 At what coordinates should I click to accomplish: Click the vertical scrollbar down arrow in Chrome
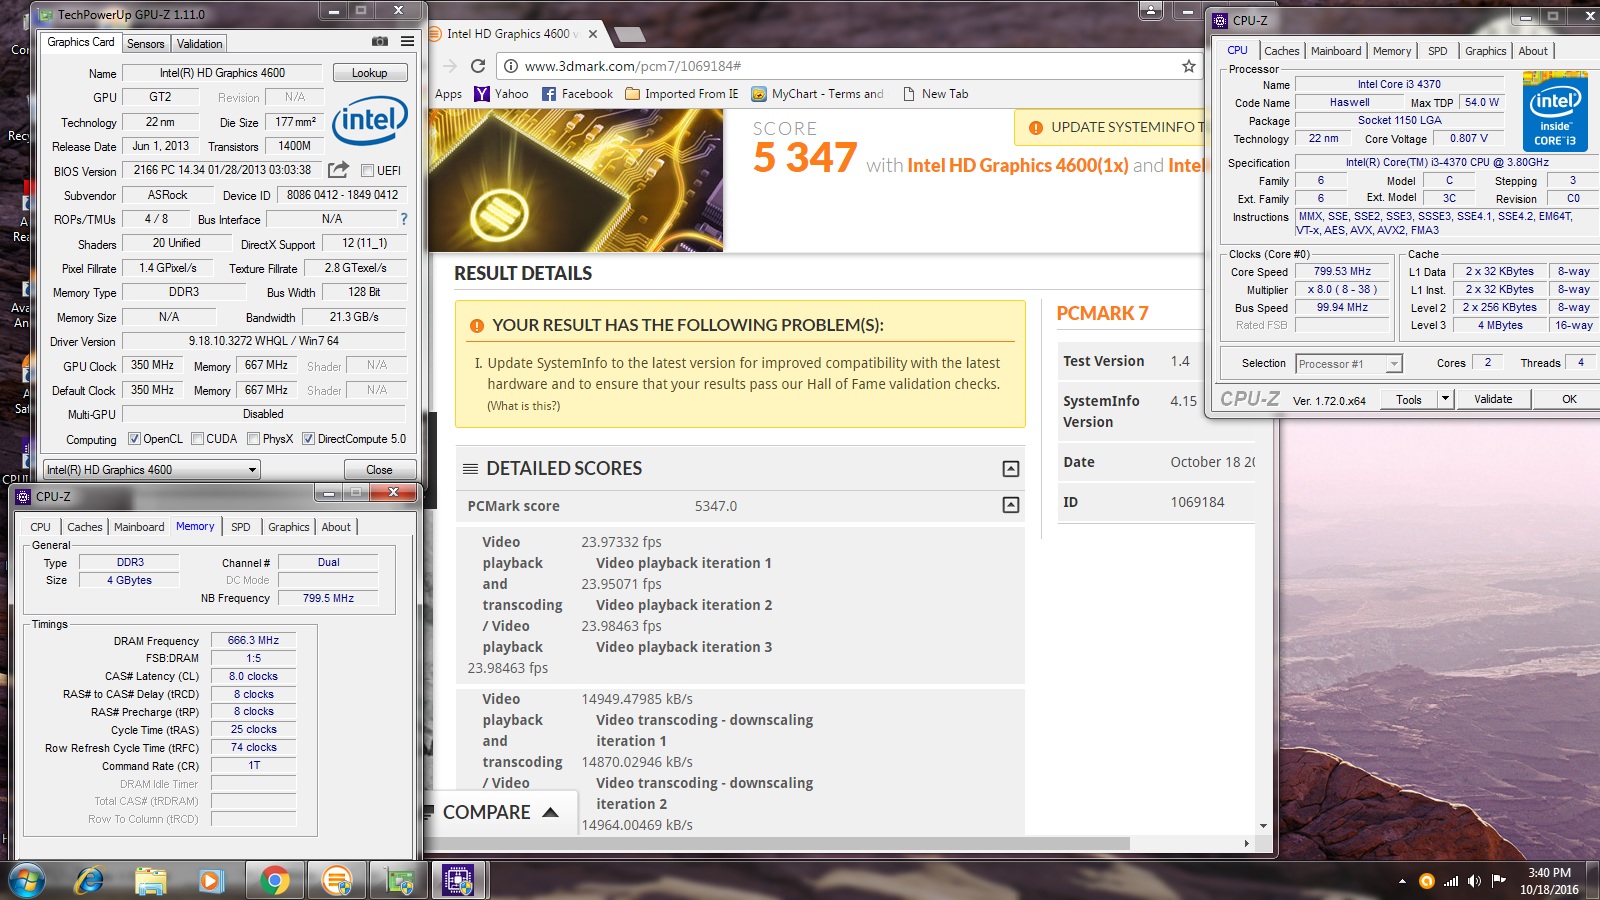click(x=1264, y=826)
